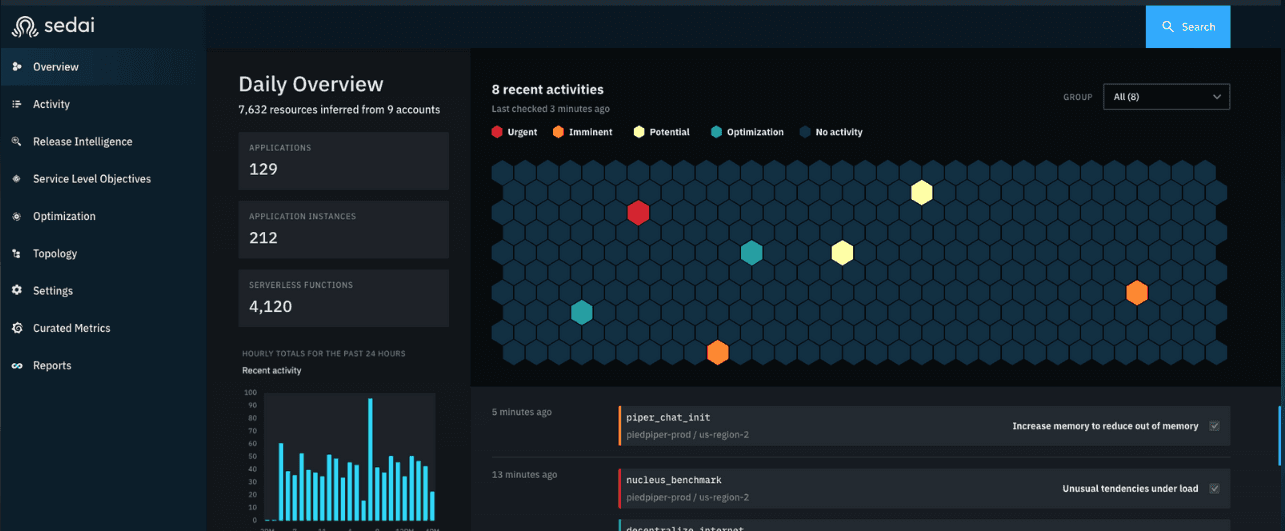This screenshot has height=531, width=1285.
Task: Click 'Increase memory to reduce out of memory'
Action: [x=1105, y=426]
